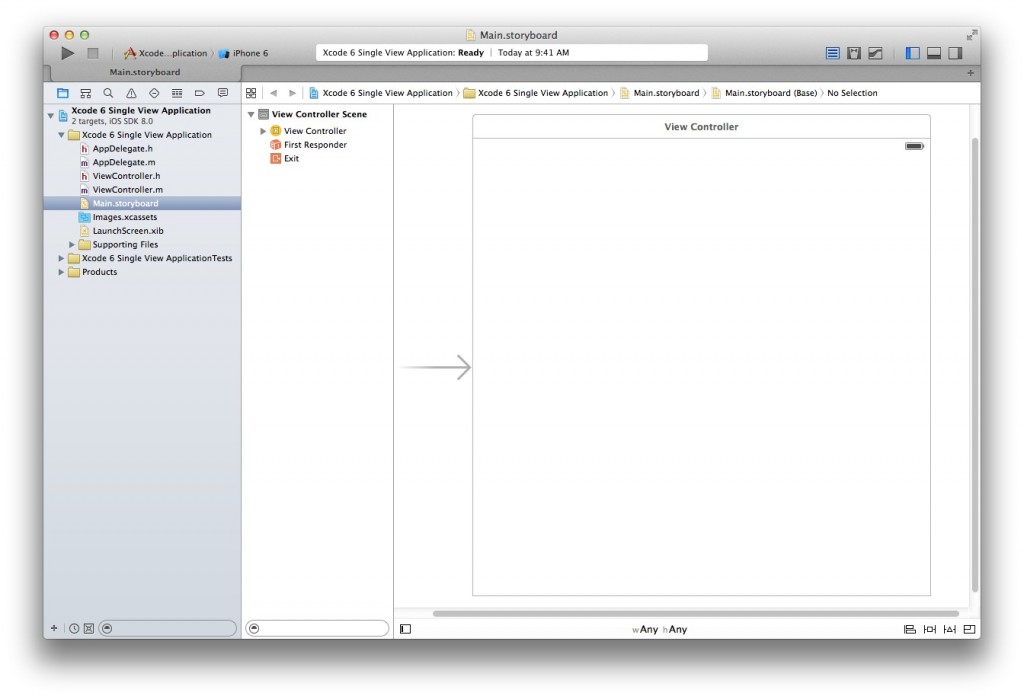Open the Assistant editor
Viewport: 1024px width, 699px height.
(853, 53)
